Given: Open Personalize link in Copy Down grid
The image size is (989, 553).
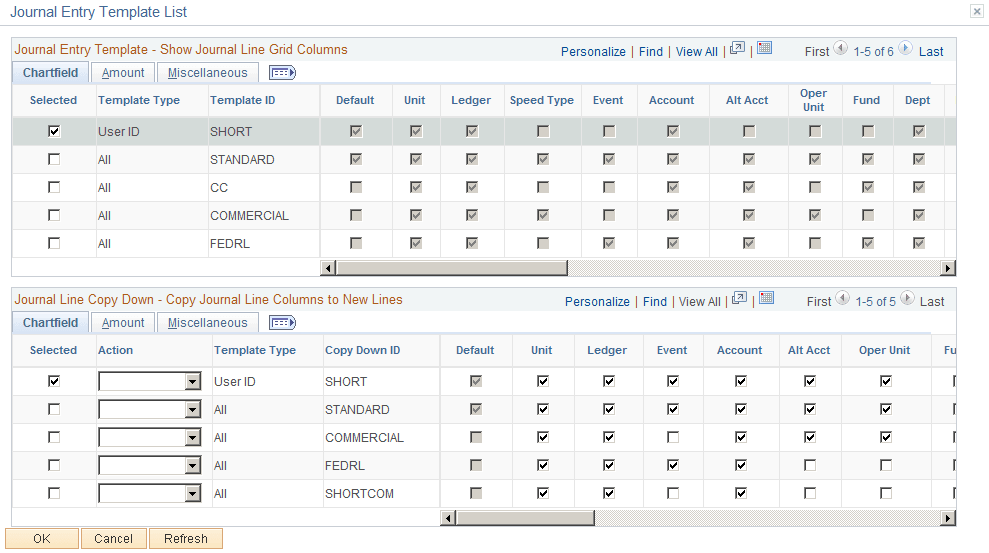Looking at the screenshot, I should (597, 301).
